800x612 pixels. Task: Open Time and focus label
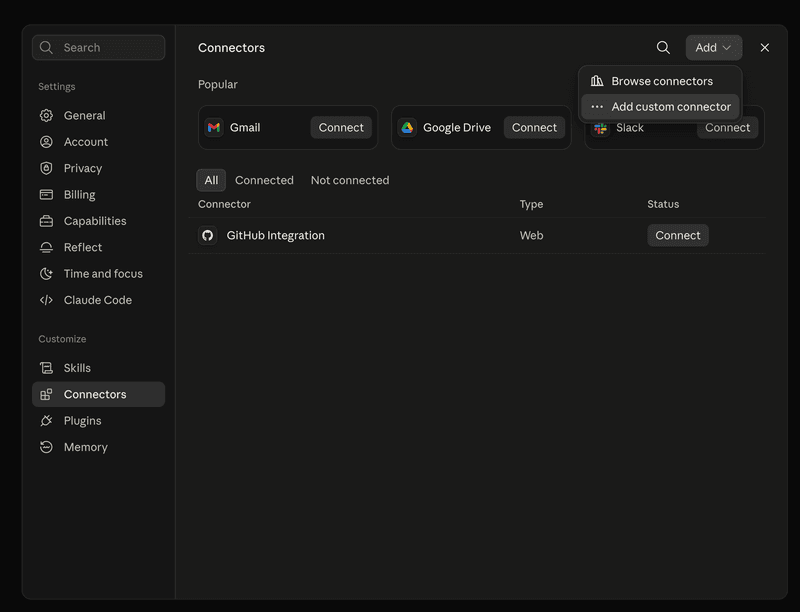(103, 274)
